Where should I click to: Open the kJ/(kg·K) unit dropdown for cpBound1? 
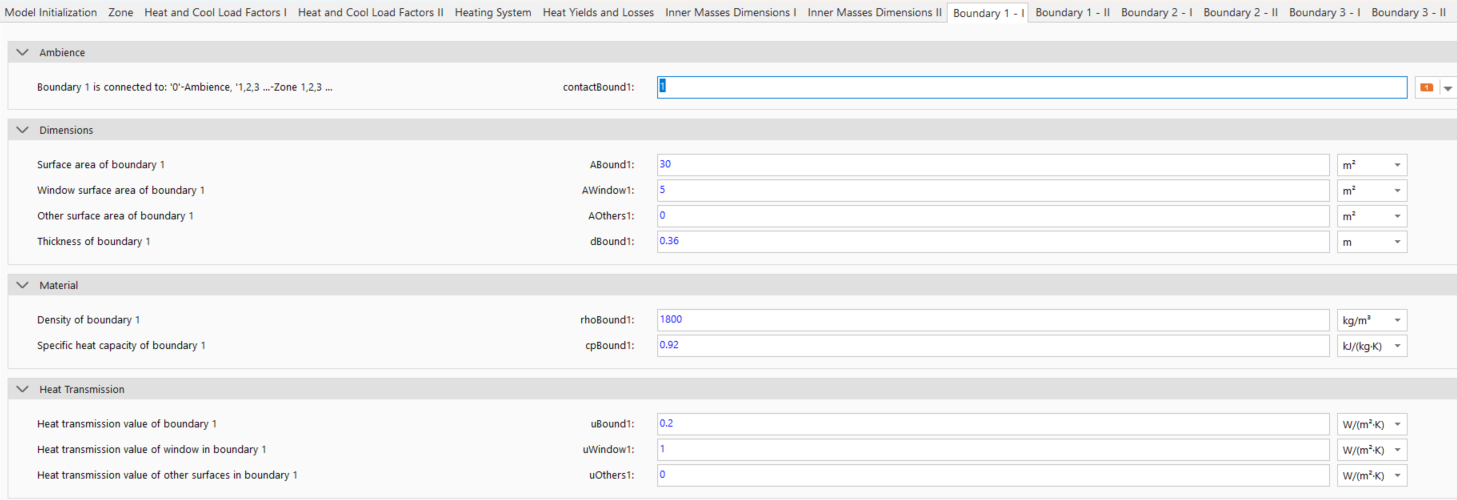1372,345
